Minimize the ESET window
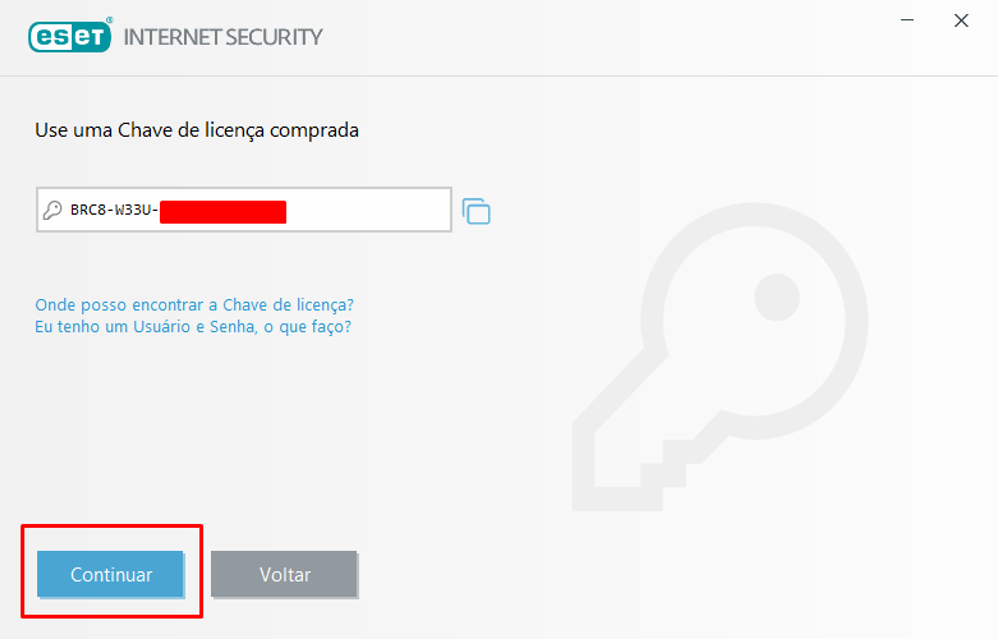This screenshot has width=998, height=639. [x=908, y=21]
